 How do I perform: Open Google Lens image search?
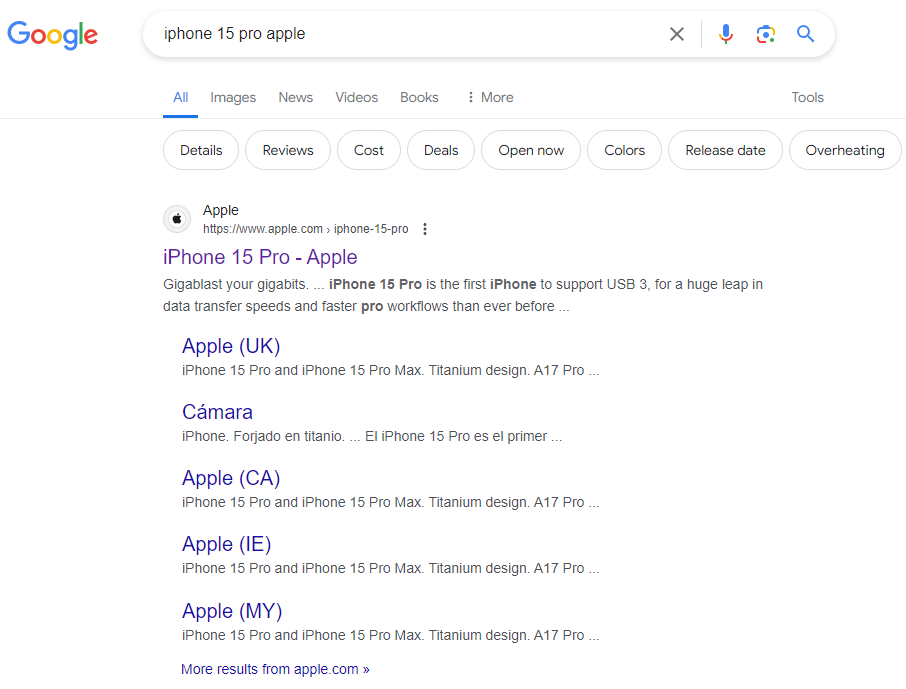point(766,34)
